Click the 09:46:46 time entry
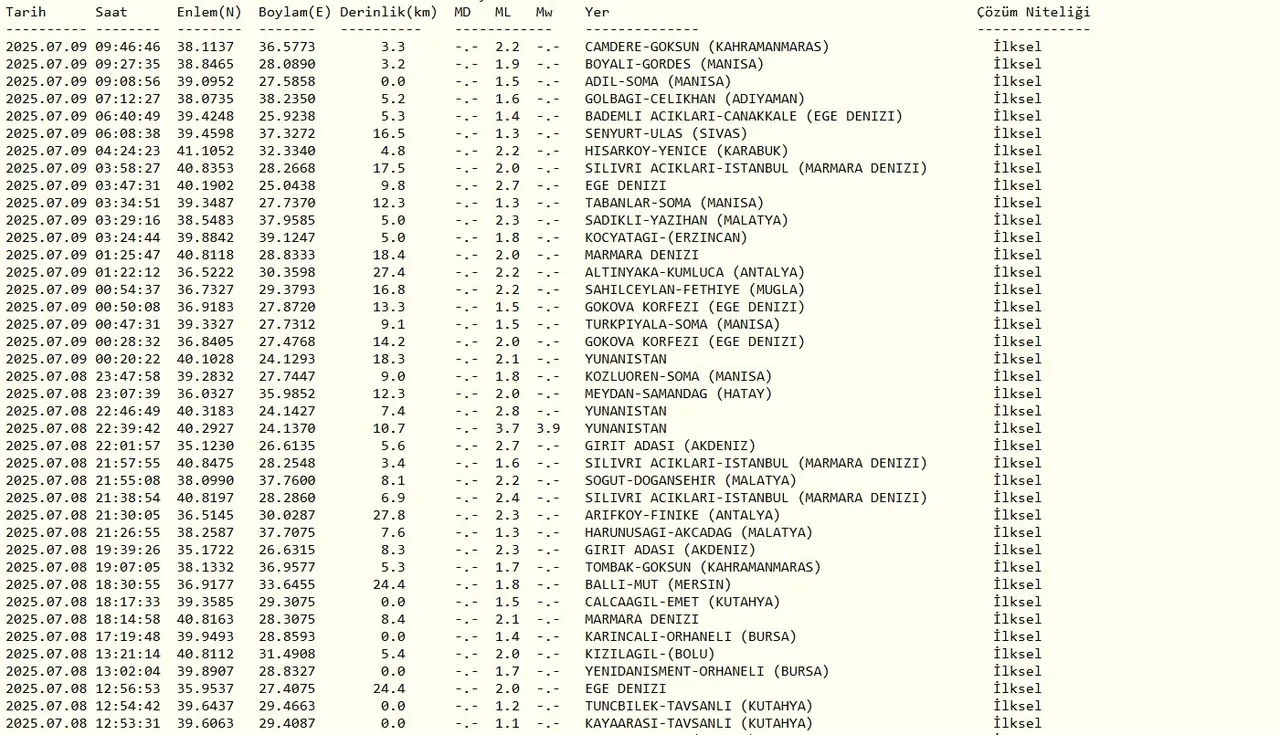Screen dimensions: 1280x735 tap(127, 47)
